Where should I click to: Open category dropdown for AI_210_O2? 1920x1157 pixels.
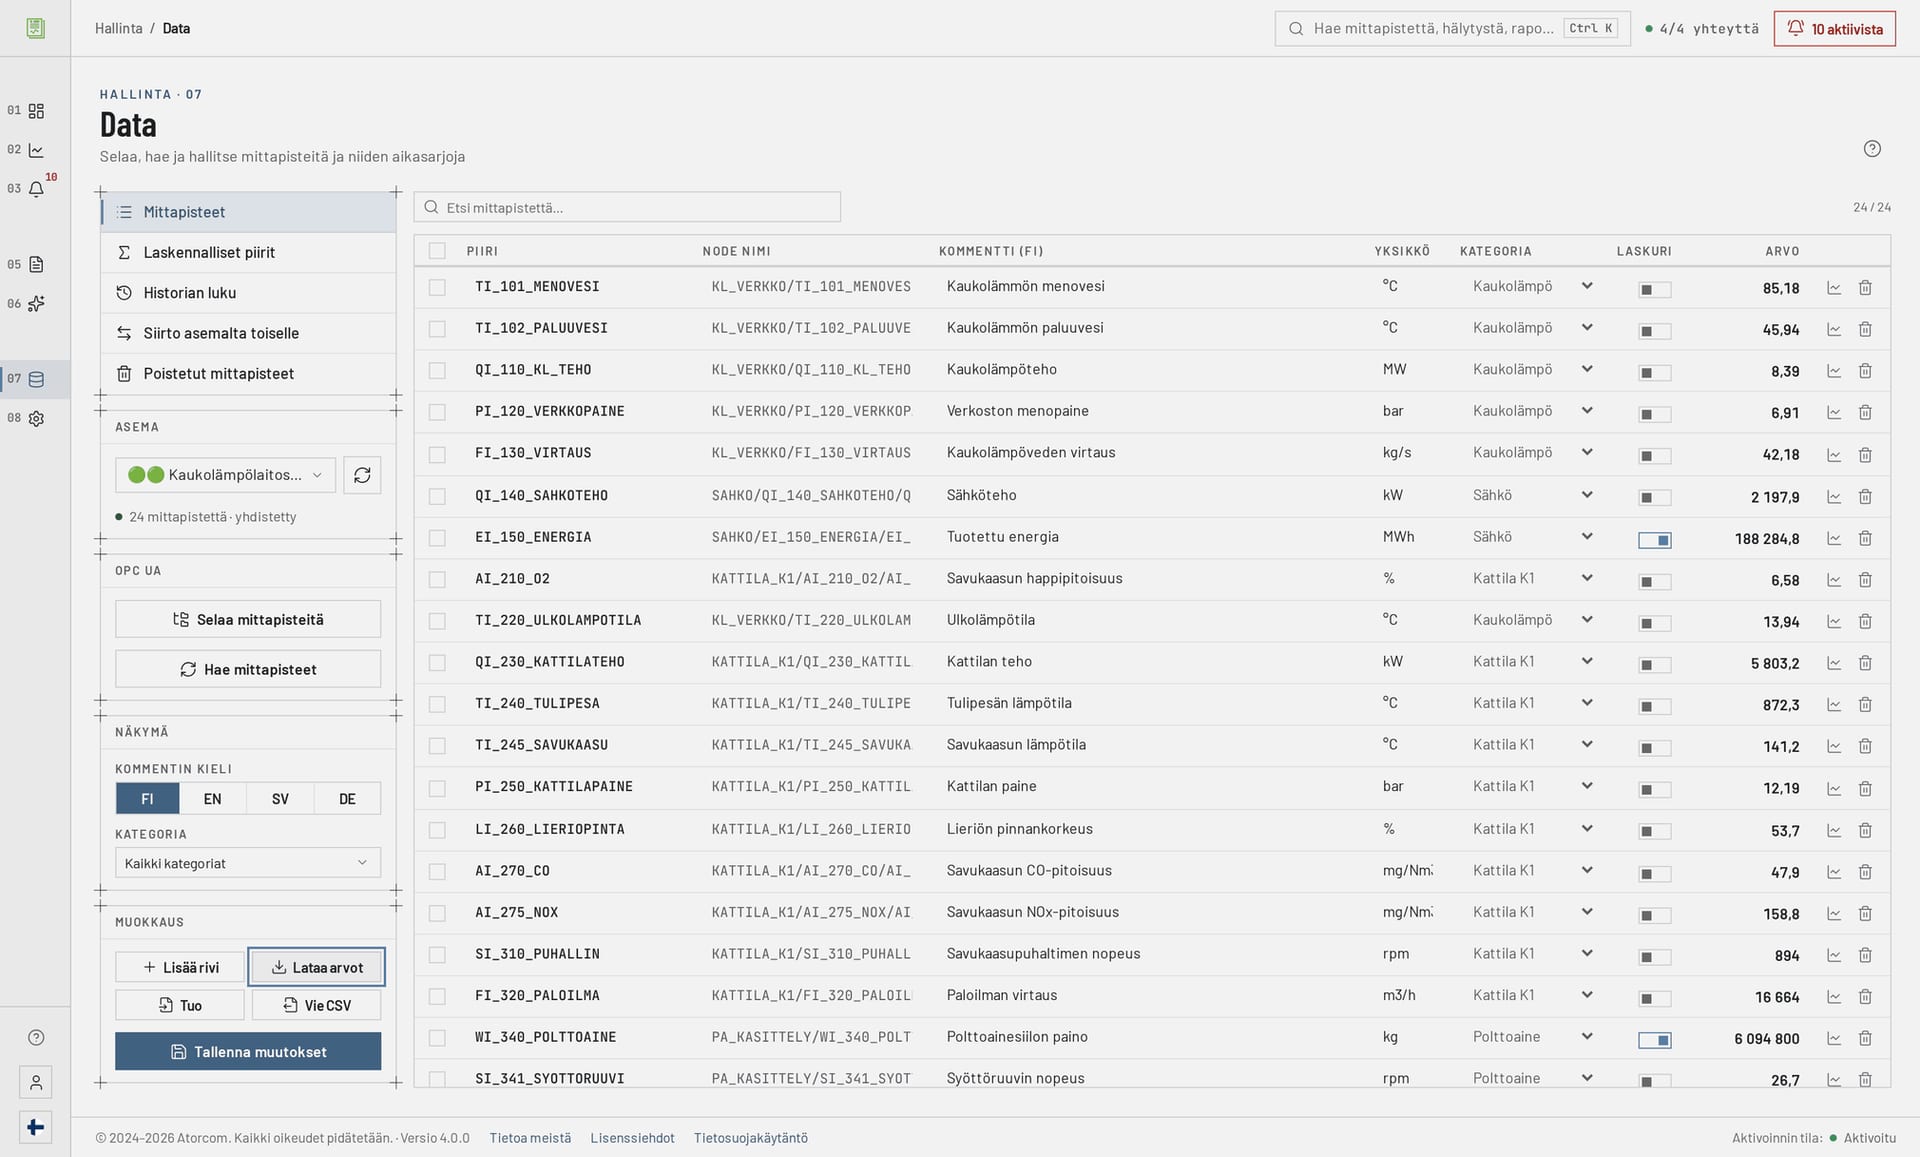(1532, 578)
